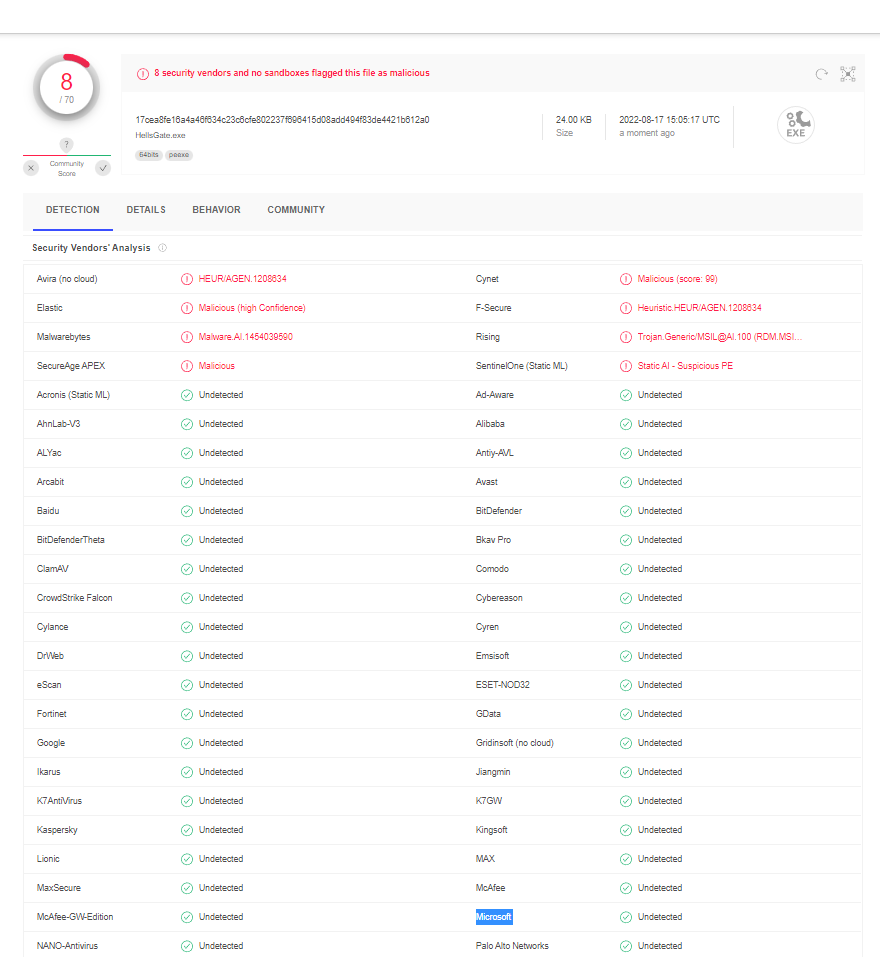
Task: Click the Antiy-AVL vendor name
Action: coord(495,453)
